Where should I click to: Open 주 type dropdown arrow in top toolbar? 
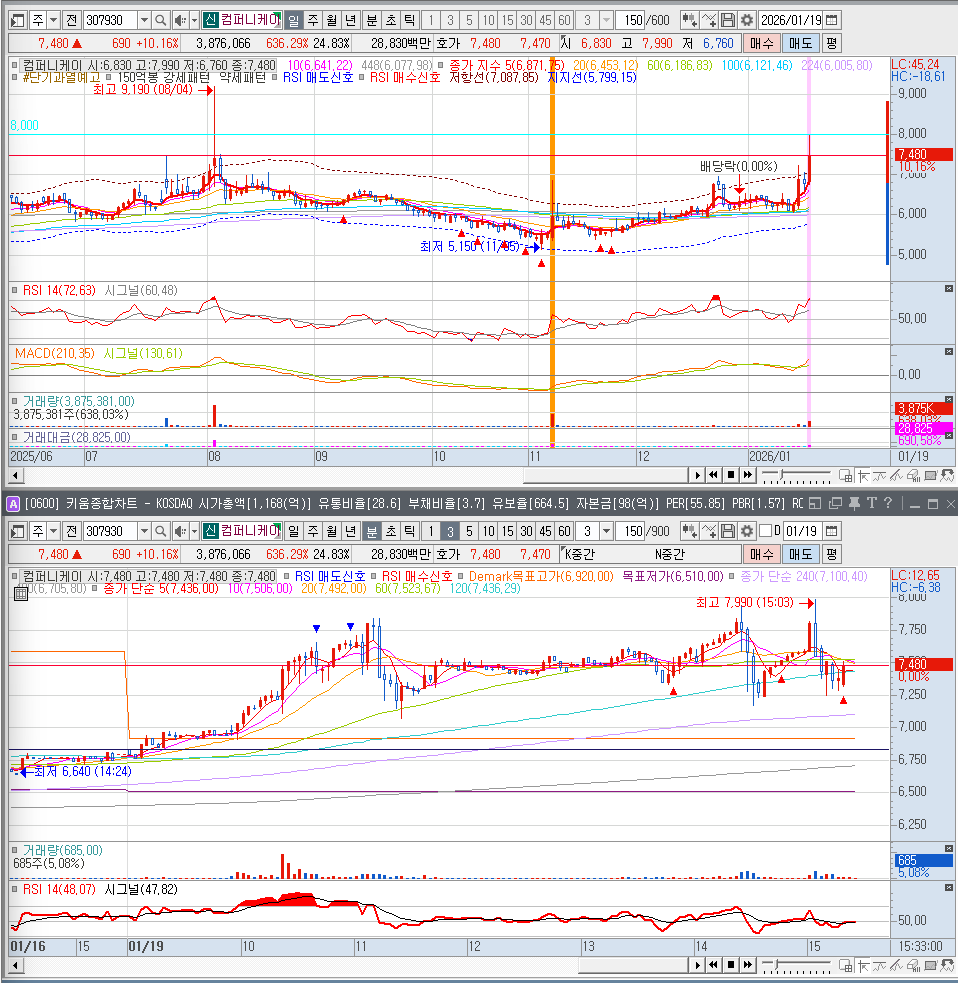pyautogui.click(x=53, y=20)
